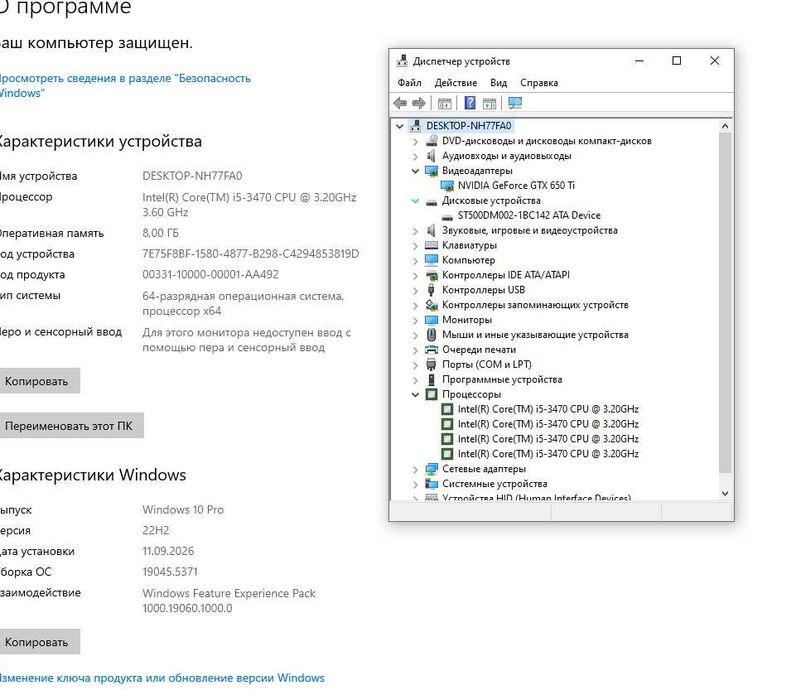This screenshot has height=700, width=791.
Task: Collapse the Процессоры category
Action: click(415, 394)
